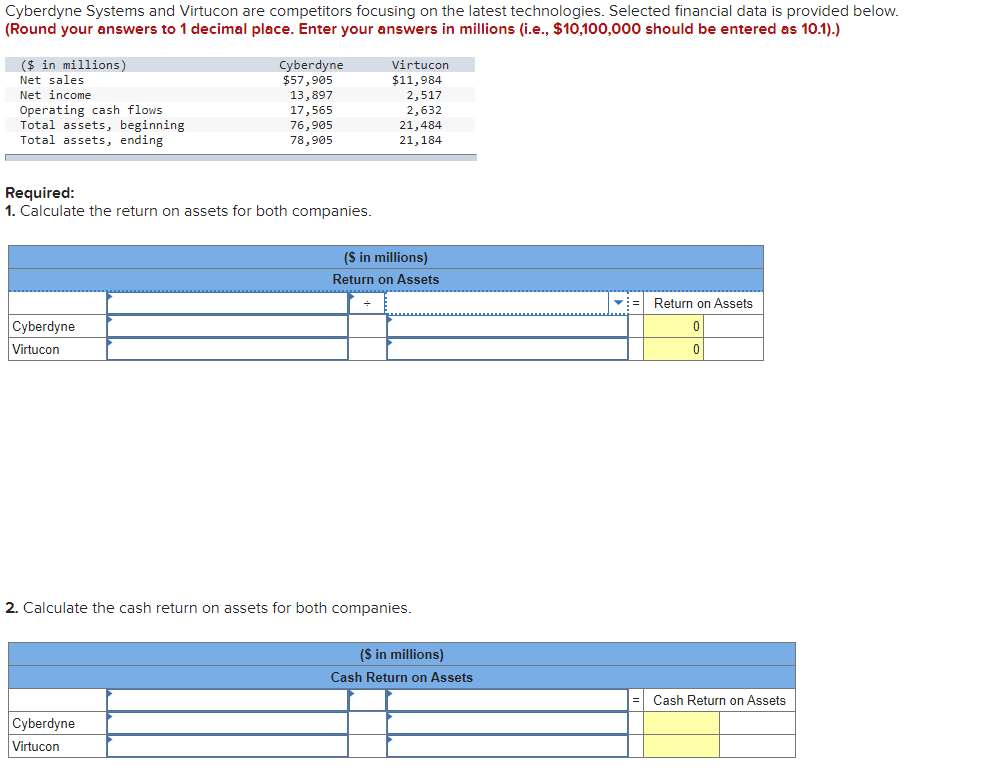Click Cyberdyne denominator cell in Cash Return table
The image size is (986, 780).
click(x=507, y=723)
